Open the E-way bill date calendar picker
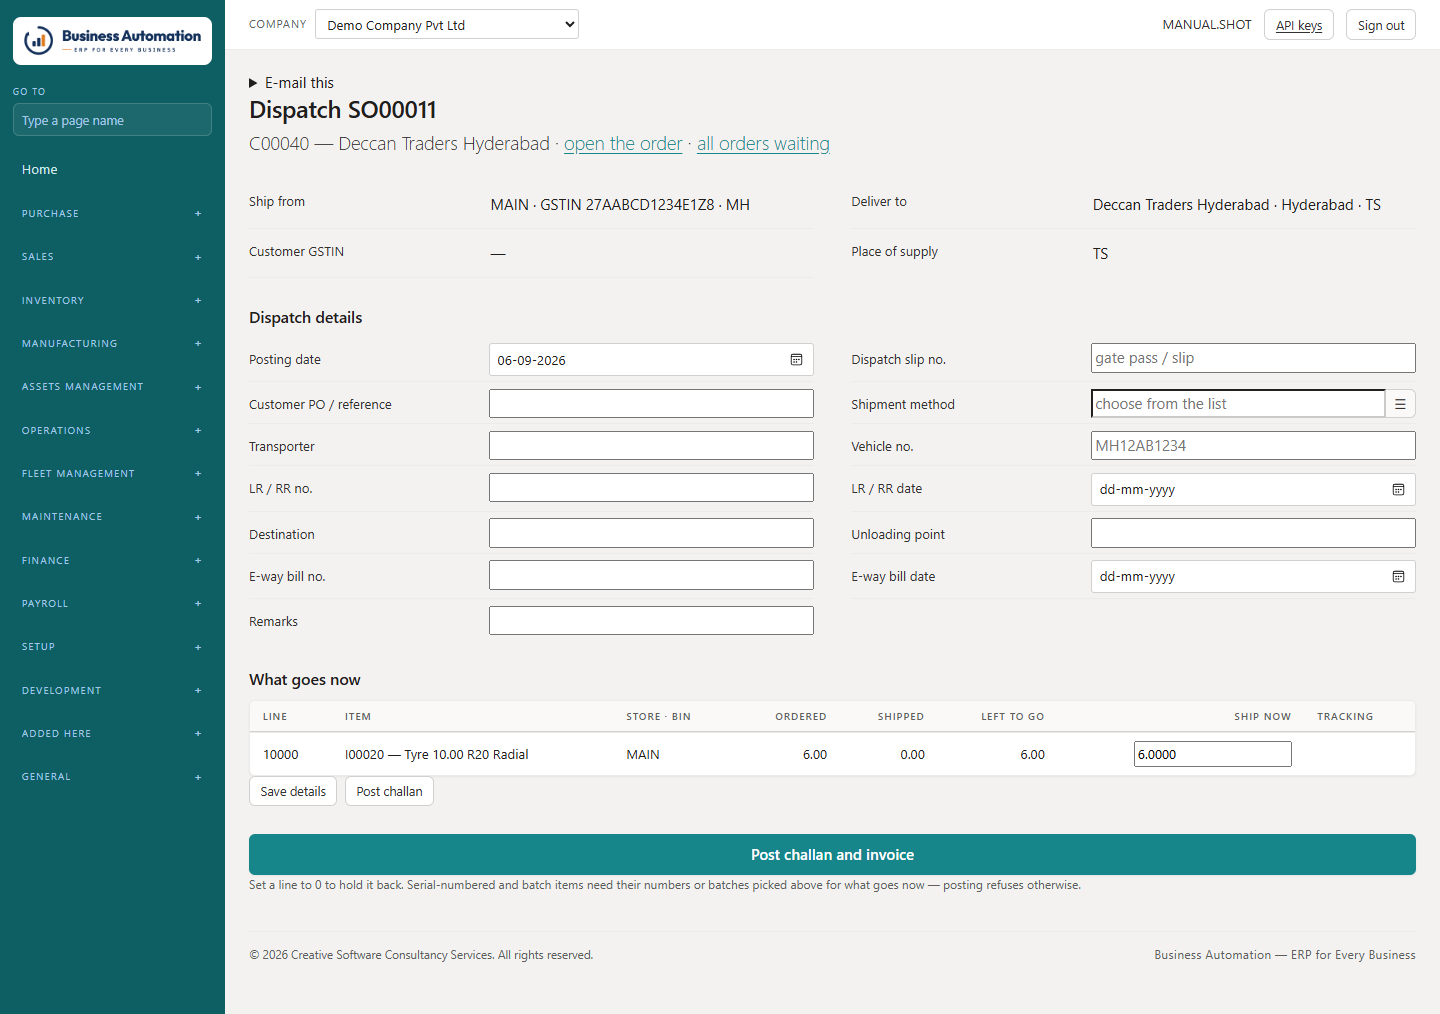Image resolution: width=1440 pixels, height=1014 pixels. [1399, 577]
